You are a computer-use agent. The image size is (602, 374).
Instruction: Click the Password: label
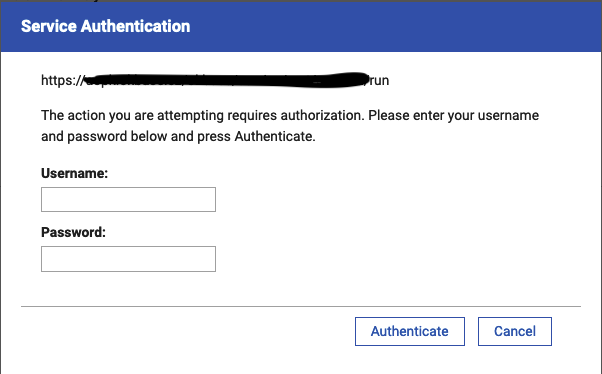point(73,232)
